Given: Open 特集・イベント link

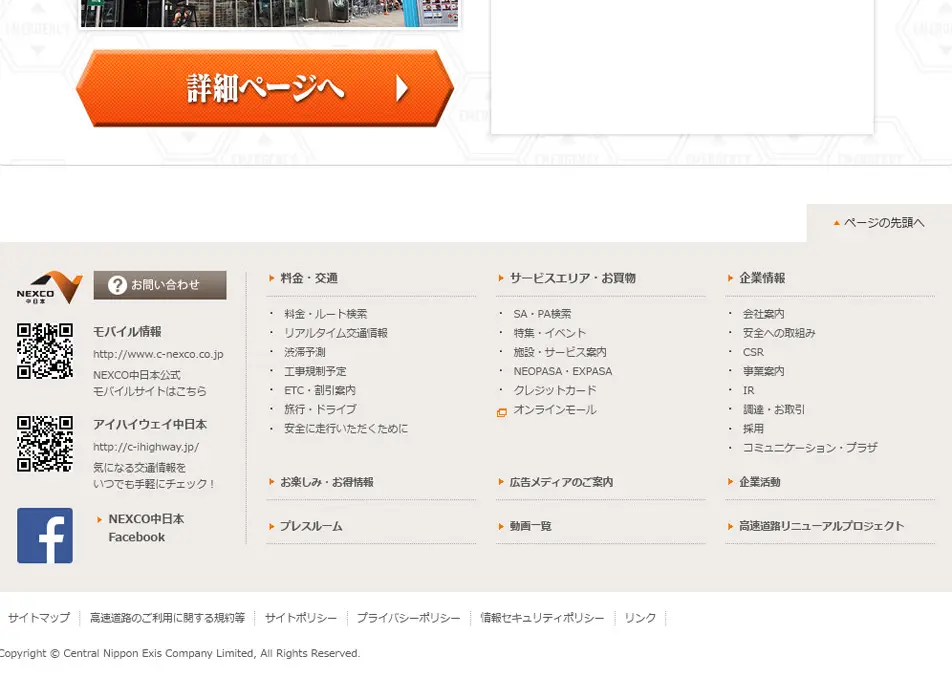Looking at the screenshot, I should (549, 333).
